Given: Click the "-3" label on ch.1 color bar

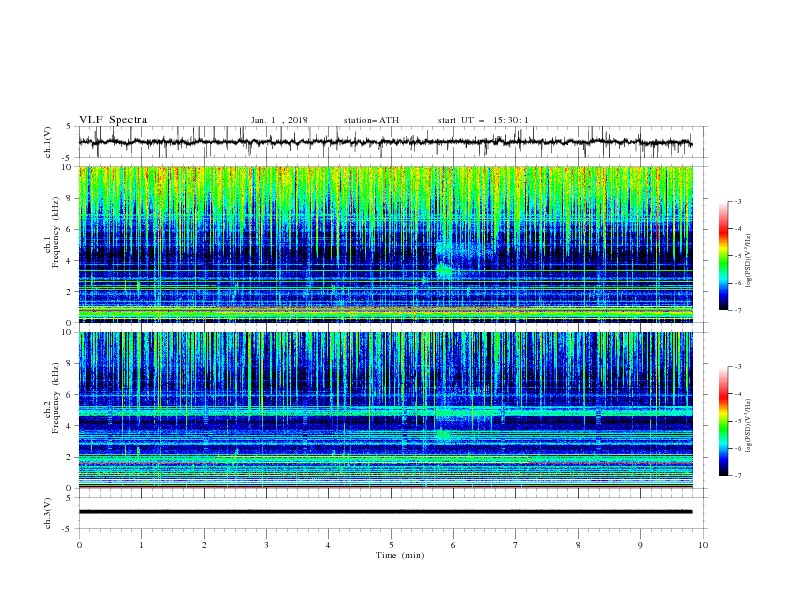Looking at the screenshot, I should point(737,201).
